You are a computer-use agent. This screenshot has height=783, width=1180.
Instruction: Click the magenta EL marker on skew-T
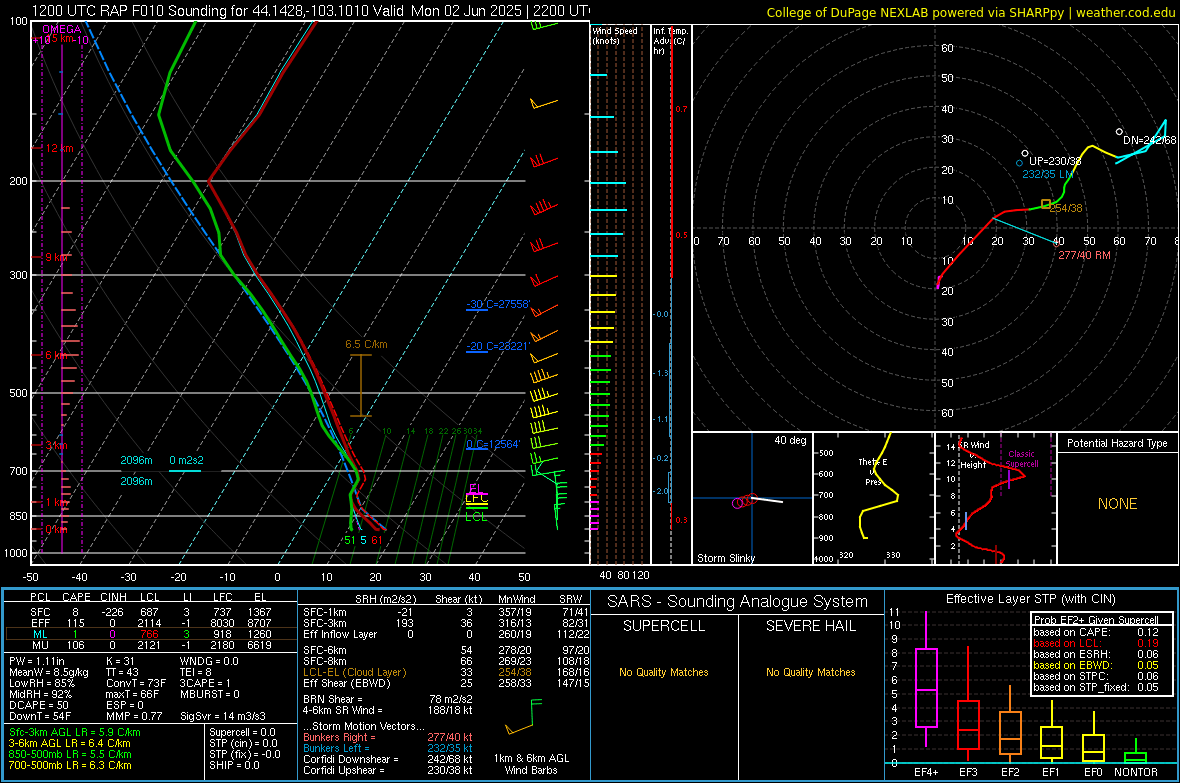point(475,488)
